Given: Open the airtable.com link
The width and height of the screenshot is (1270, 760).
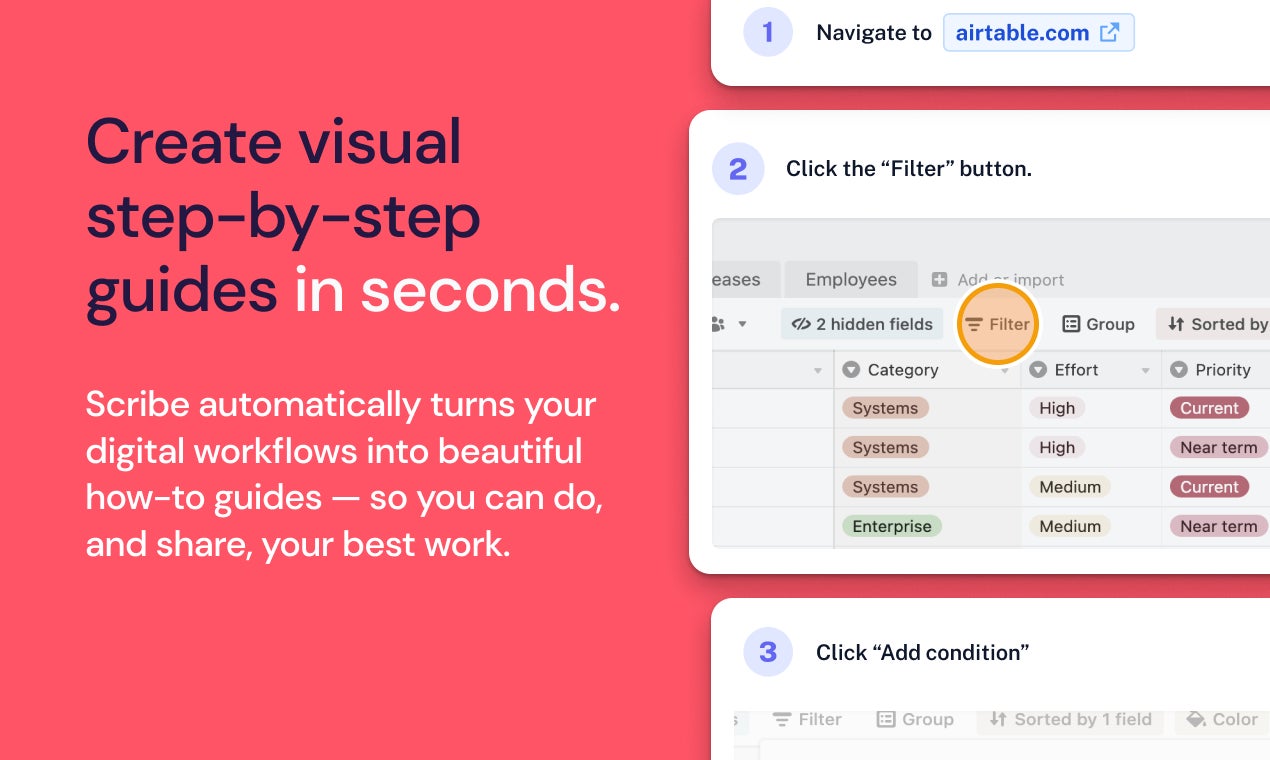Looking at the screenshot, I should 1038,33.
